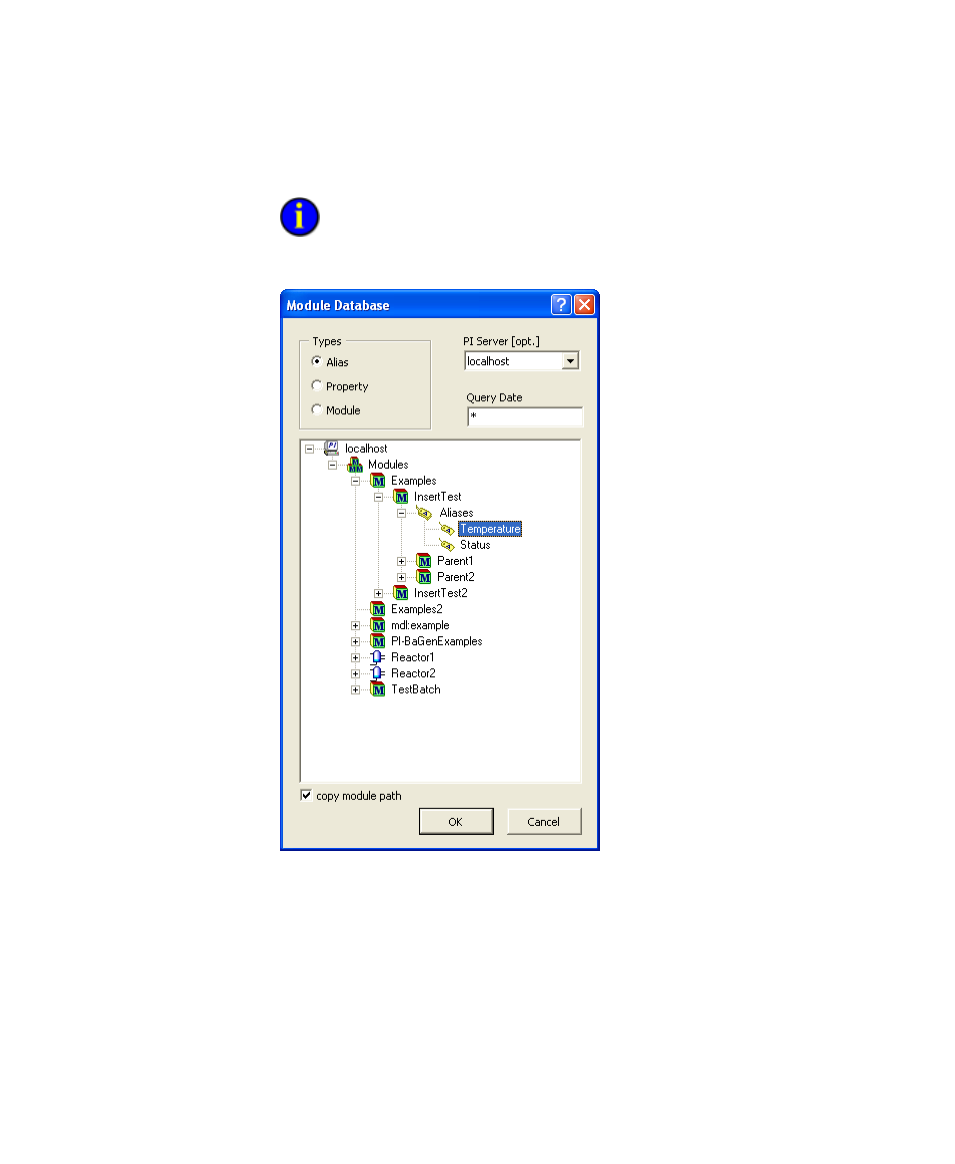Collapse the Examples tree node
Image resolution: width=955 pixels, height=1164 pixels.
(356, 481)
